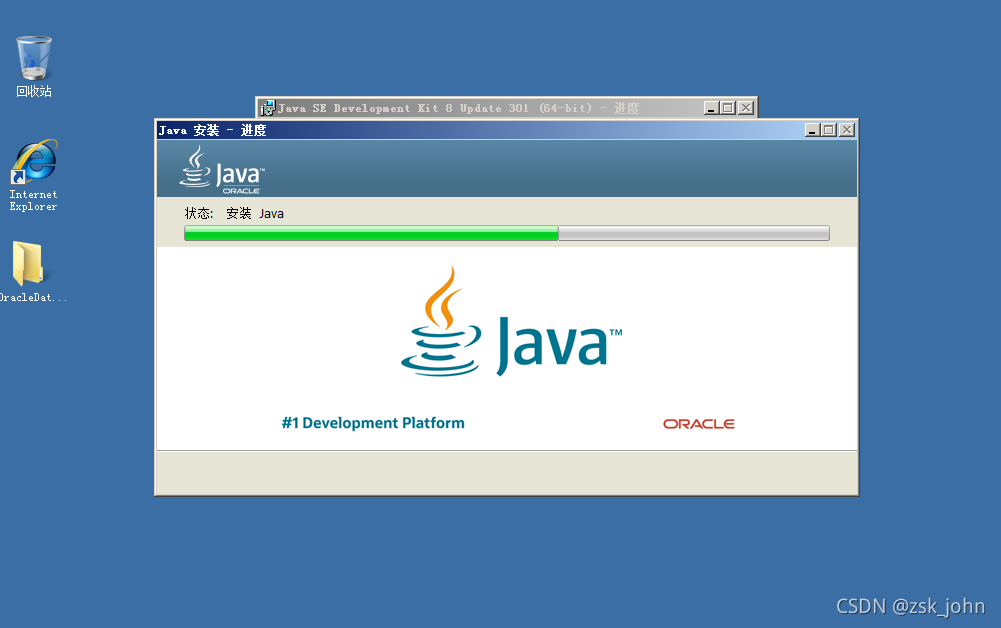Minimize the Java SE Development Kit 8 window
Image resolution: width=1001 pixels, height=628 pixels.
click(x=711, y=108)
